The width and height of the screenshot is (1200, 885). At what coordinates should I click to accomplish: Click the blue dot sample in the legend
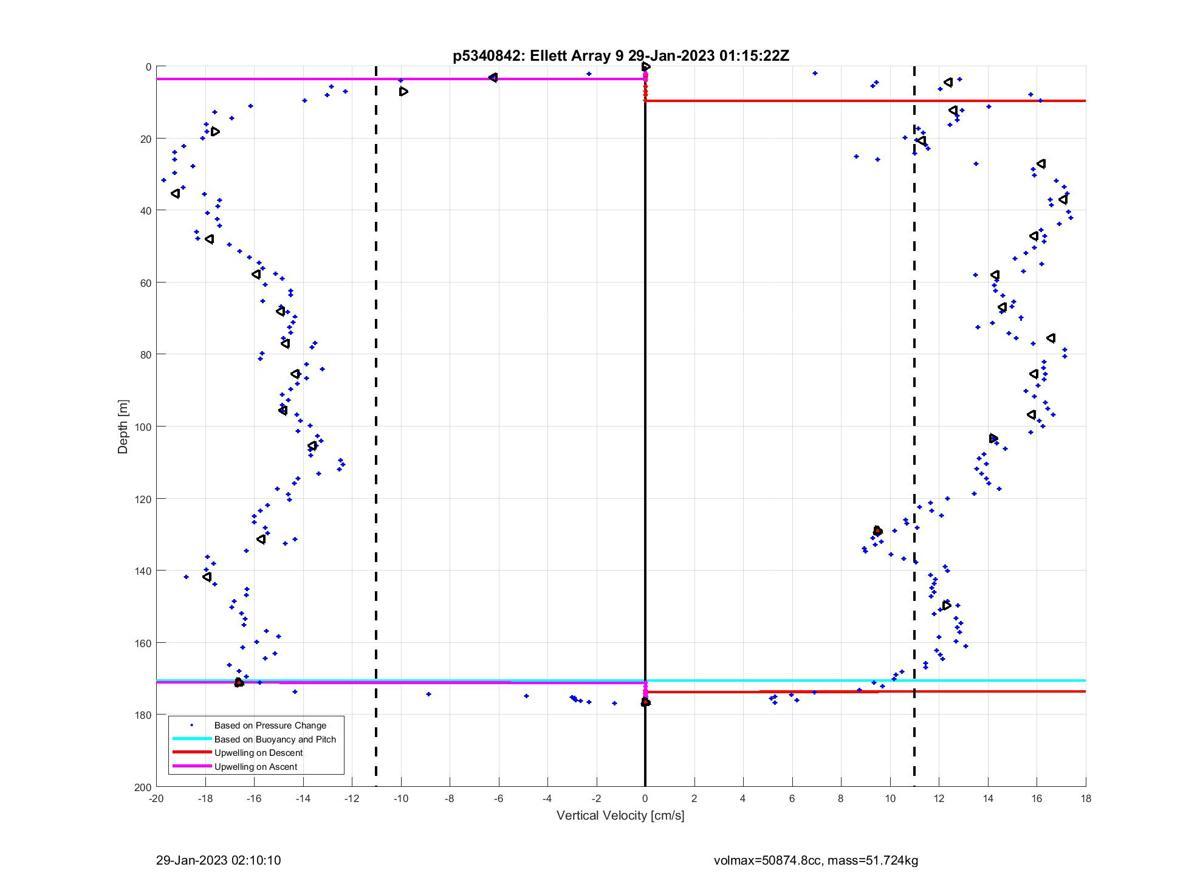point(191,725)
